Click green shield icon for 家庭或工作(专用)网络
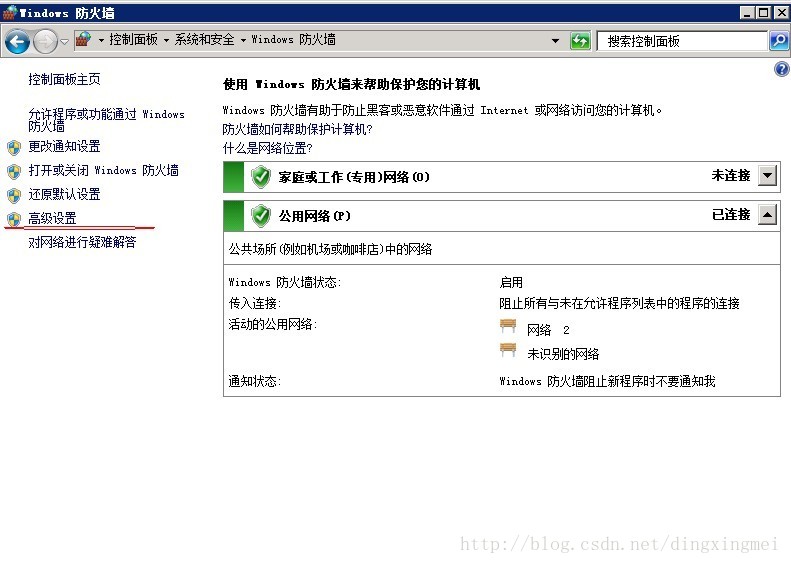This screenshot has height=564, width=791. coord(261,177)
